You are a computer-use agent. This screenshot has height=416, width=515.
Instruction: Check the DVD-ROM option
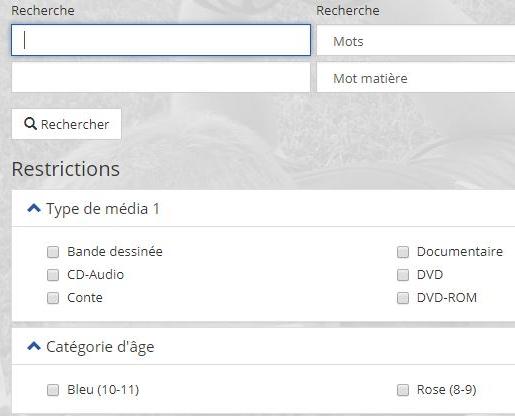coord(403,298)
